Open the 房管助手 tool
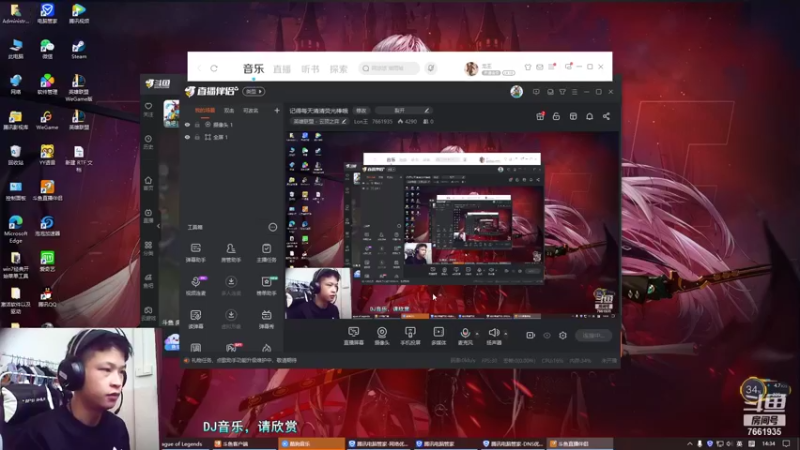The height and width of the screenshot is (450, 800). coord(231,253)
